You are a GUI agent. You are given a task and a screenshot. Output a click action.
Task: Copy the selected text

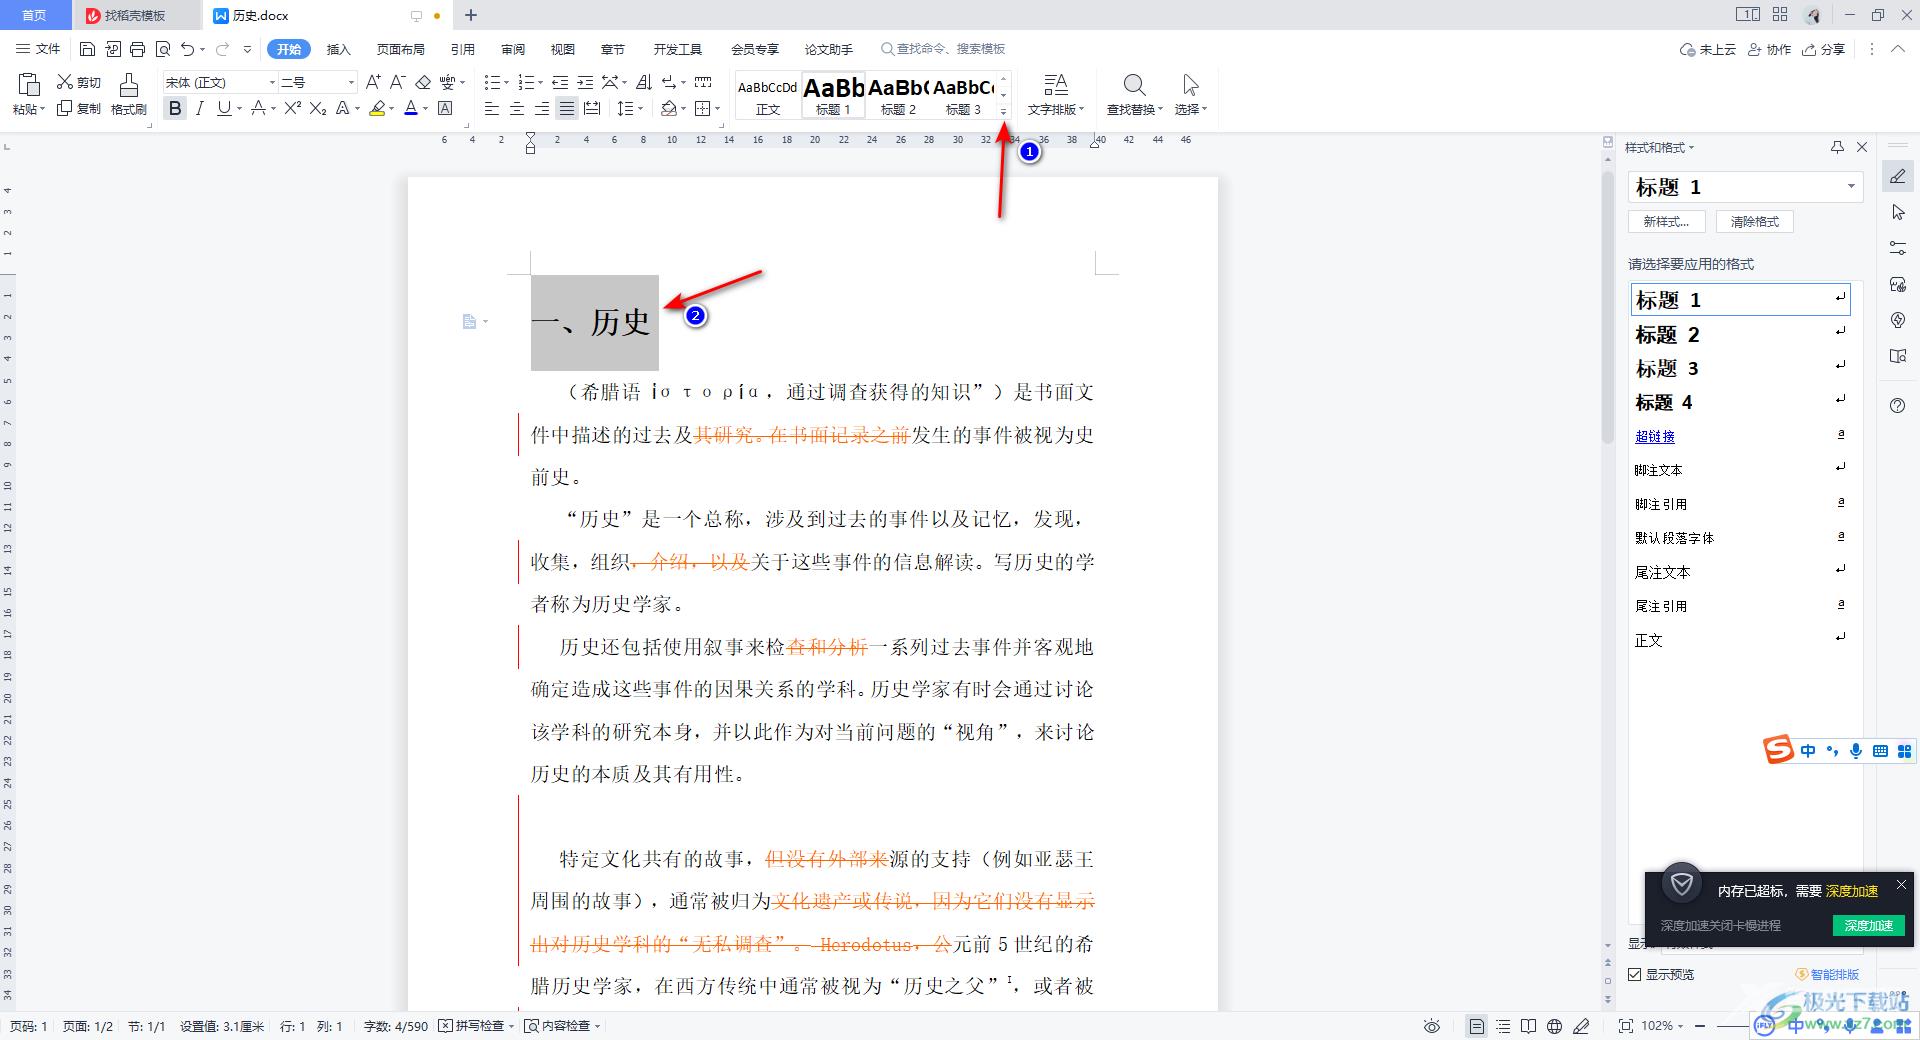(79, 108)
